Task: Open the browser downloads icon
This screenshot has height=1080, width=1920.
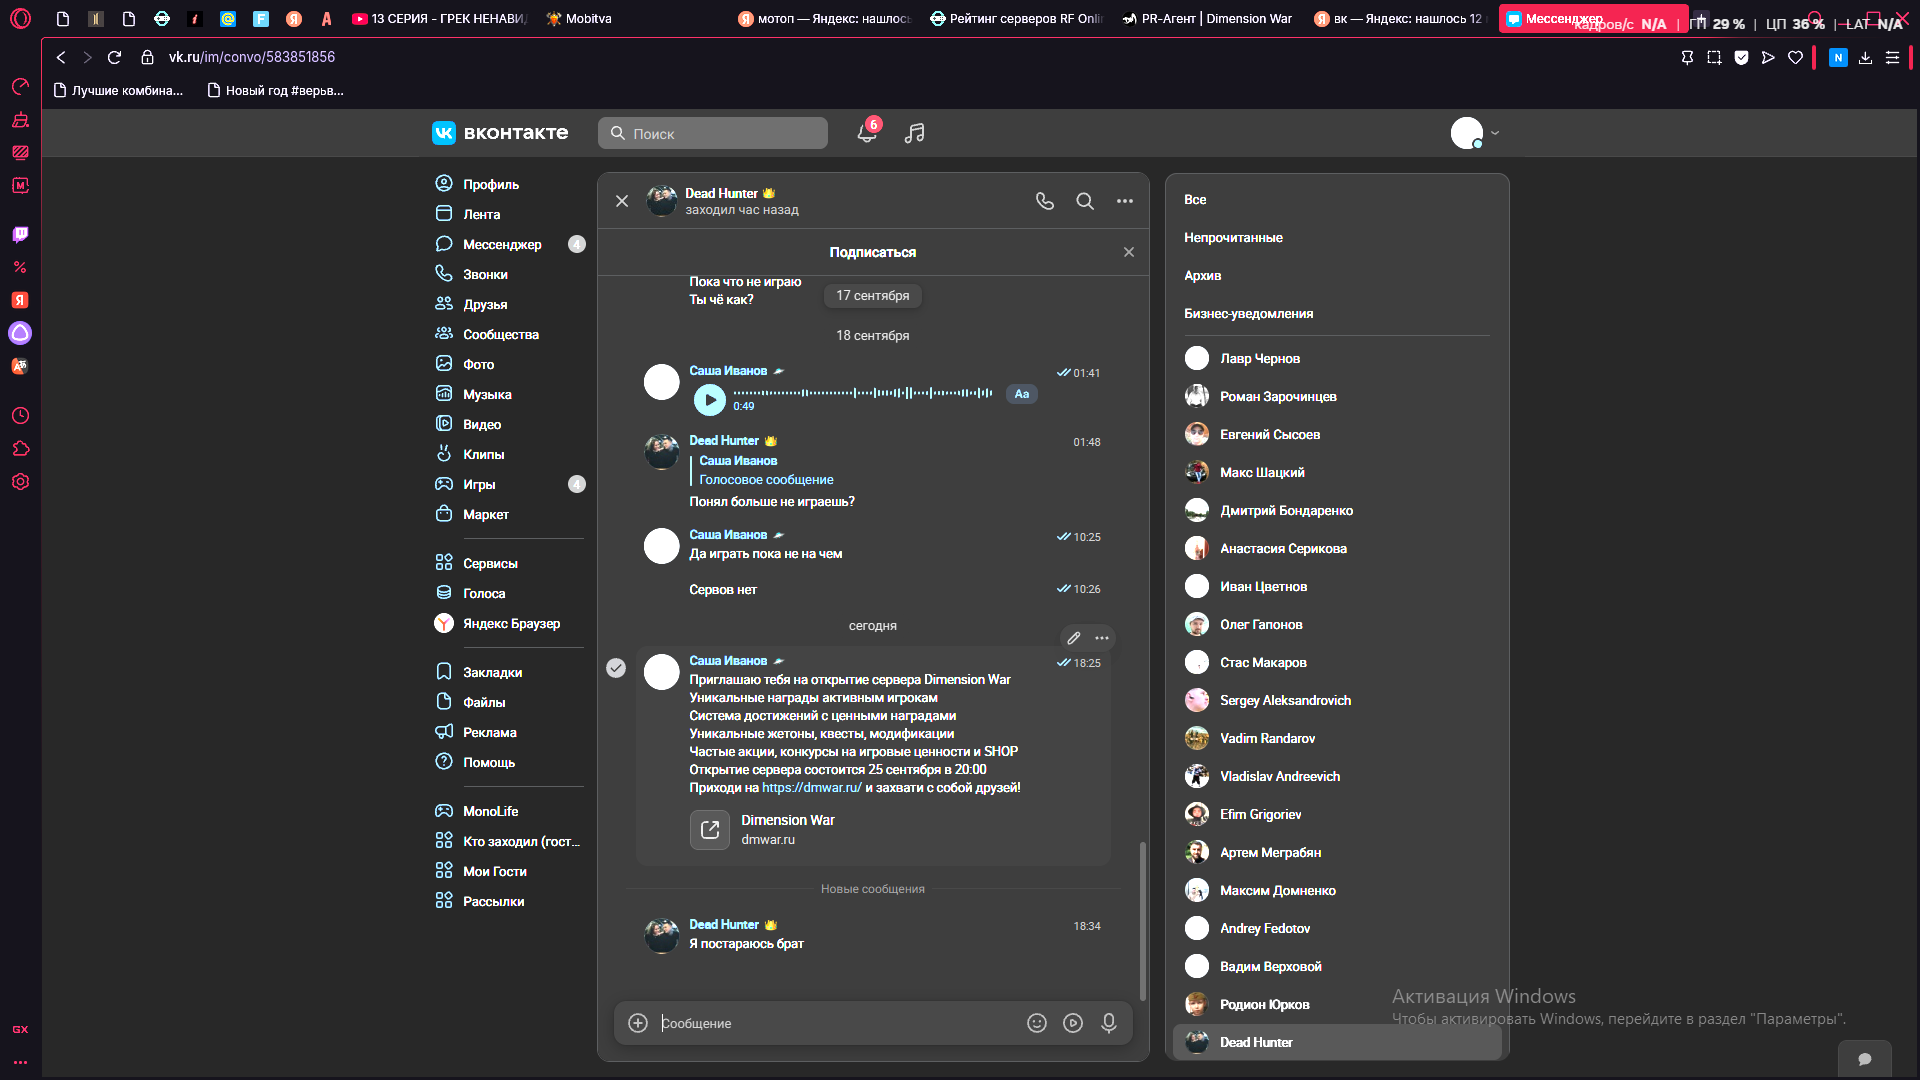Action: coord(1865,58)
